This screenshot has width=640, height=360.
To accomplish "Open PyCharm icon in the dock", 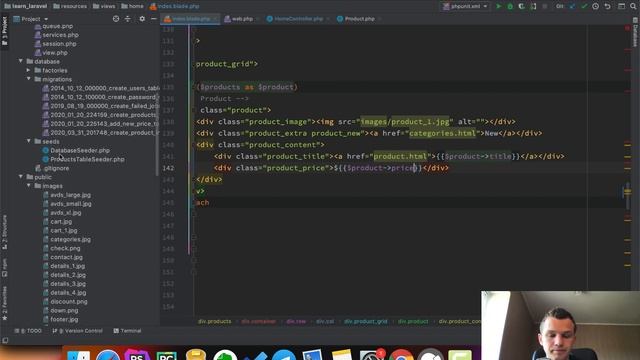I will 167,355.
